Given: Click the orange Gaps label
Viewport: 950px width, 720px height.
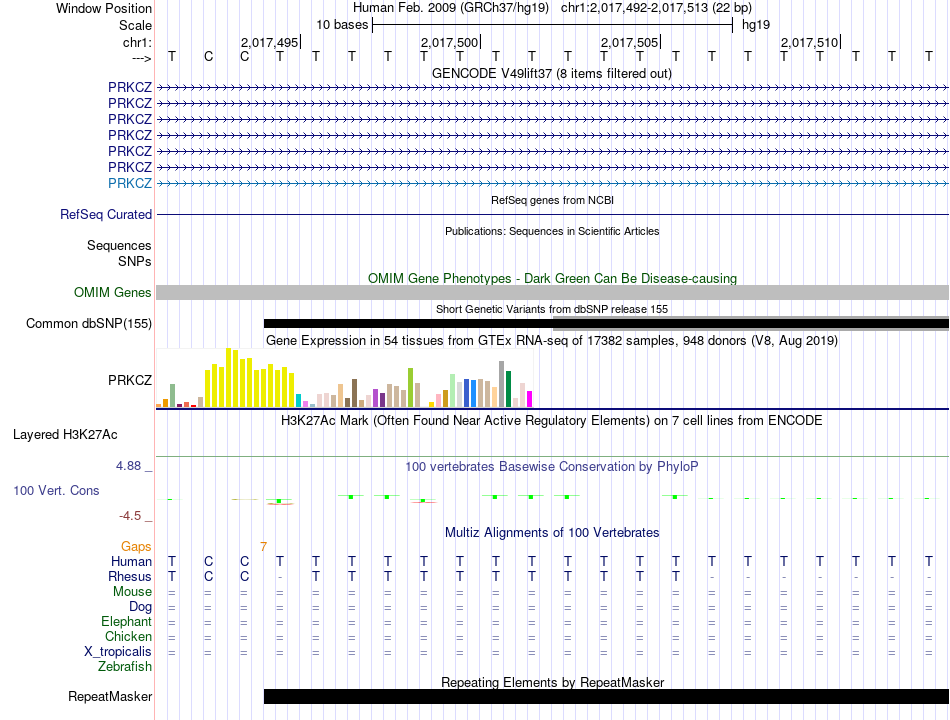Looking at the screenshot, I should coord(136,547).
